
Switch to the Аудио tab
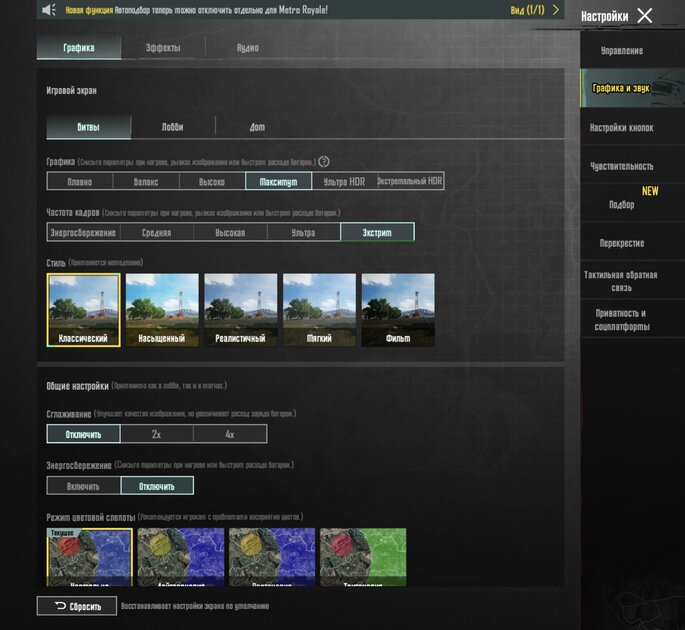tap(247, 48)
